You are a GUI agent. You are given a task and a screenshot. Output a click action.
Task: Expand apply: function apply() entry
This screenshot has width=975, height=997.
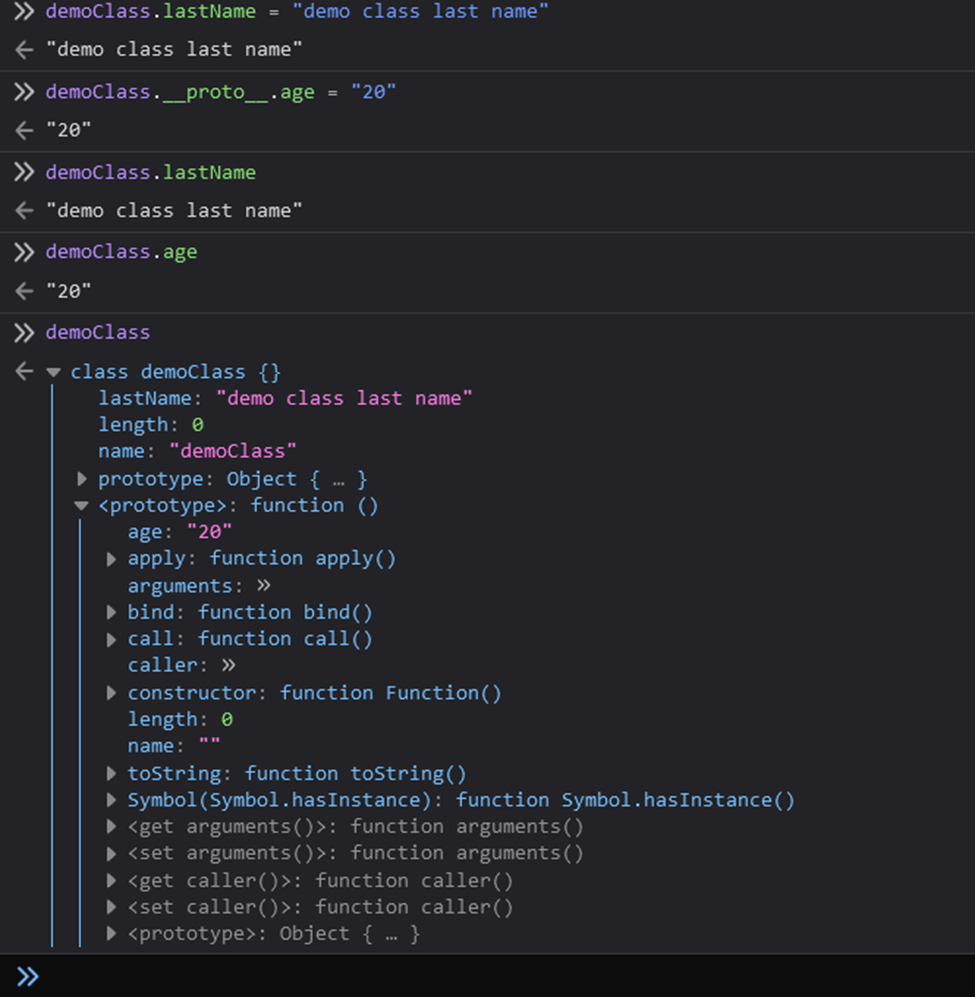tap(111, 559)
